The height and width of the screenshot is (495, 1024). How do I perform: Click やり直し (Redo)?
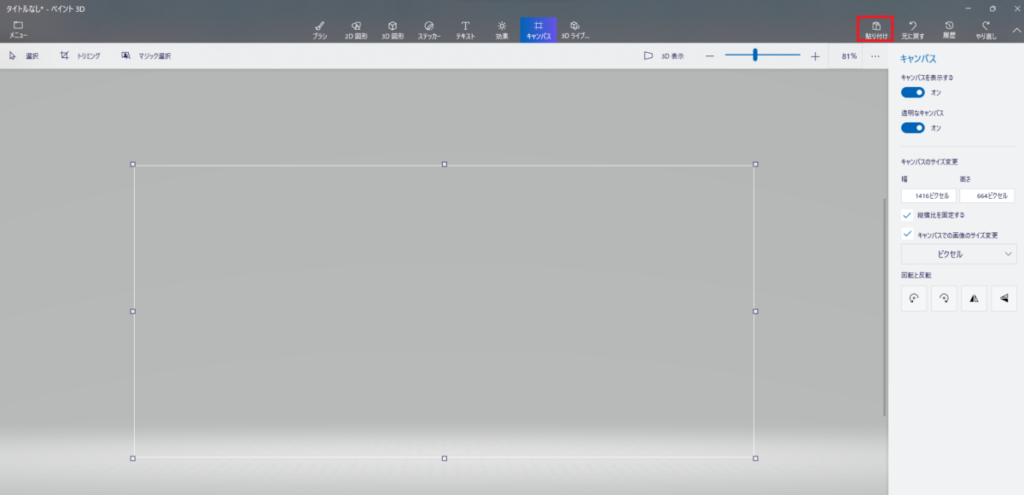coord(985,30)
